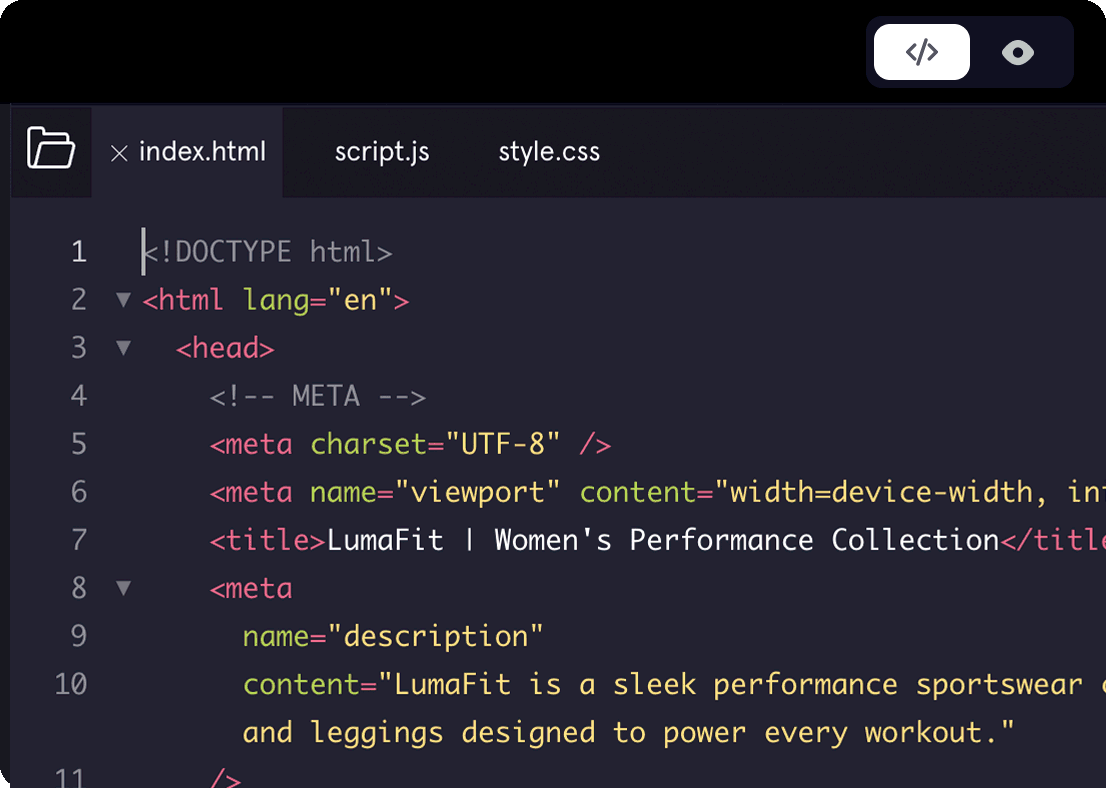Place cursor in the DOCTYPE html declaration
1106x788 pixels.
coord(268,251)
